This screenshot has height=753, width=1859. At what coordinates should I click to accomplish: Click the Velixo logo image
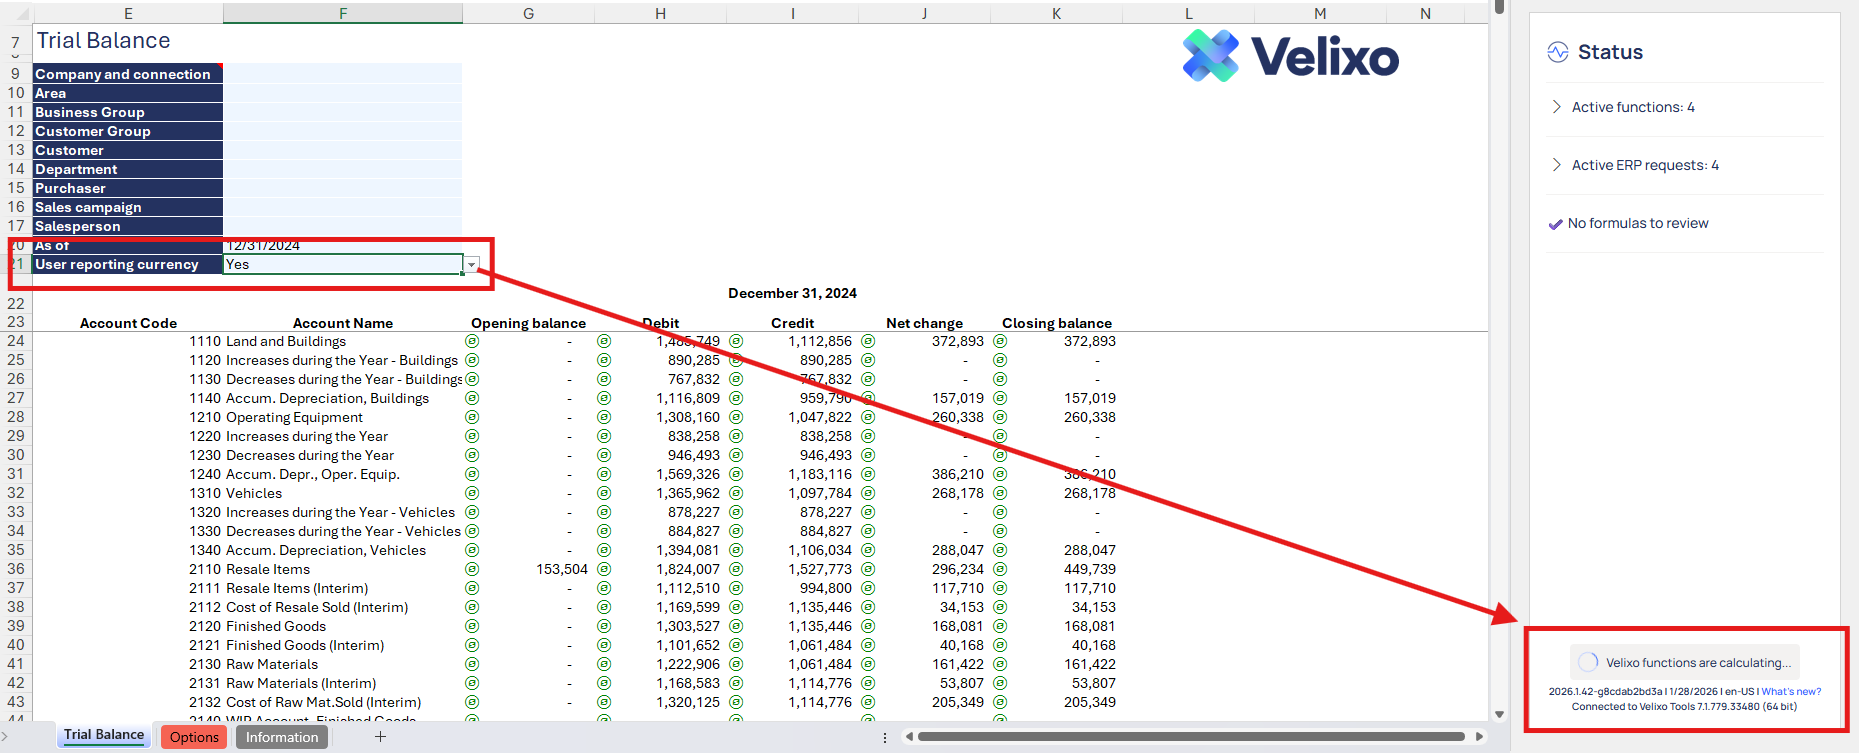click(1290, 56)
